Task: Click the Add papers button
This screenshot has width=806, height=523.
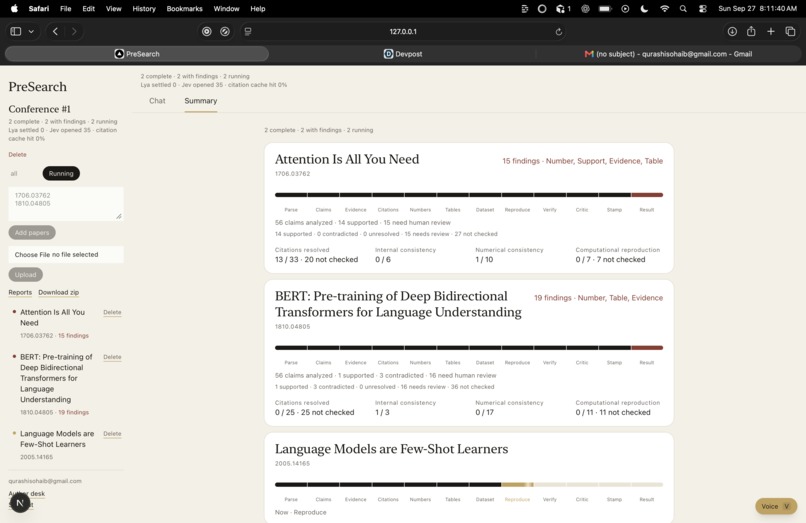Action: [x=32, y=232]
